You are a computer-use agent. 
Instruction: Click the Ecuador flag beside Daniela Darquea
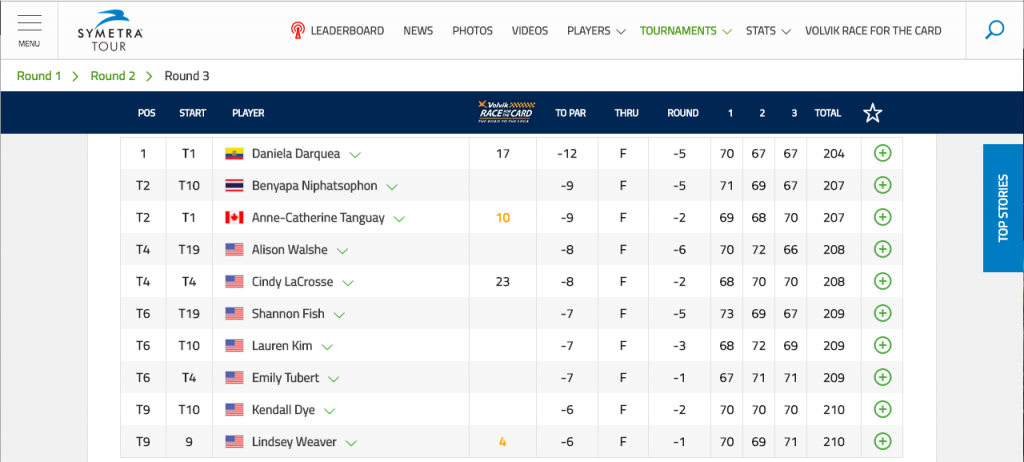[234, 154]
